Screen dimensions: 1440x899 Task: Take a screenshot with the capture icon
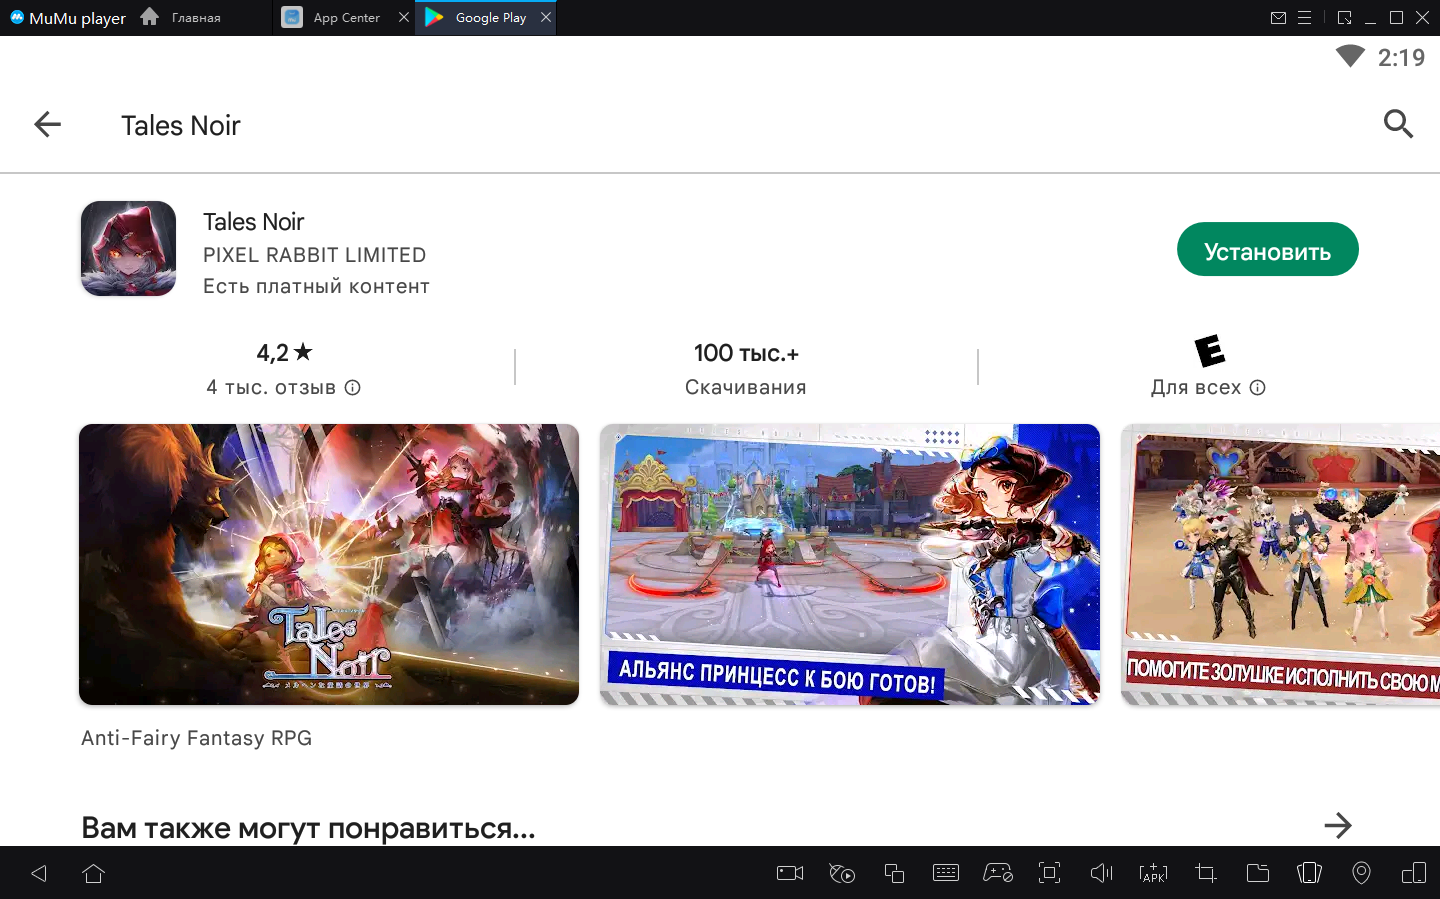coord(1049,873)
